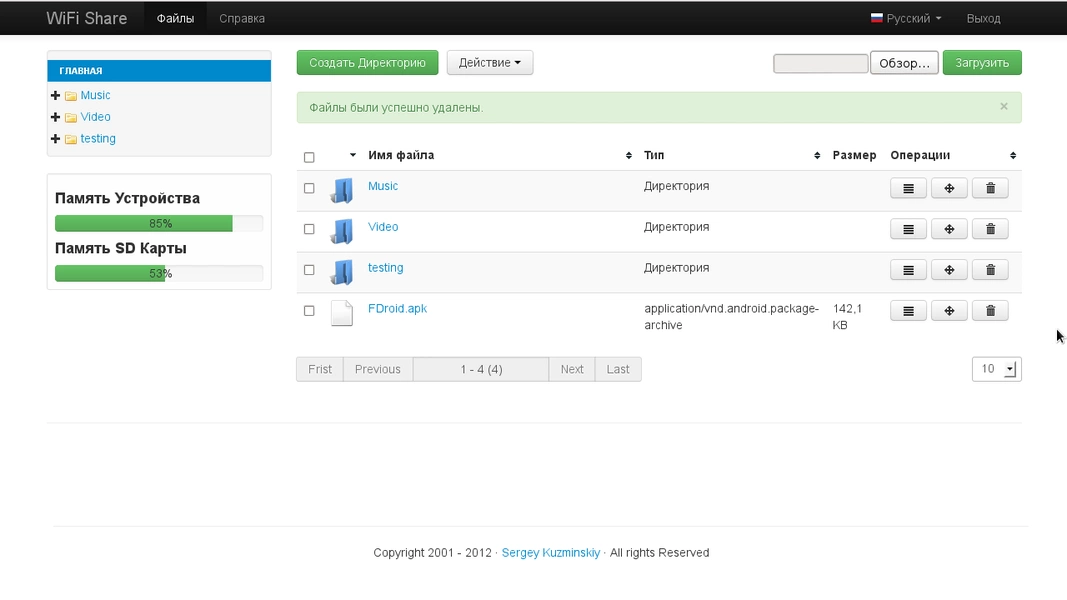
Task: Sort by Тип column arrows
Action: pyautogui.click(x=817, y=156)
